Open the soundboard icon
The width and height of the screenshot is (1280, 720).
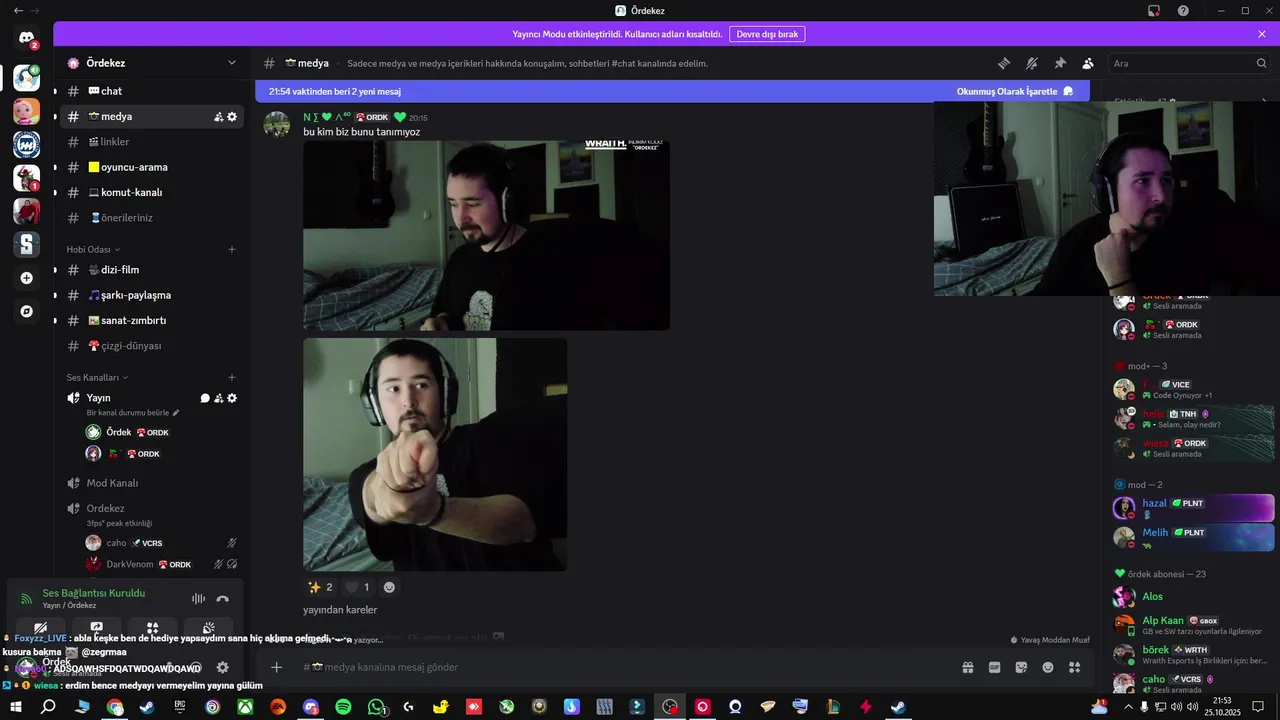(x=208, y=628)
